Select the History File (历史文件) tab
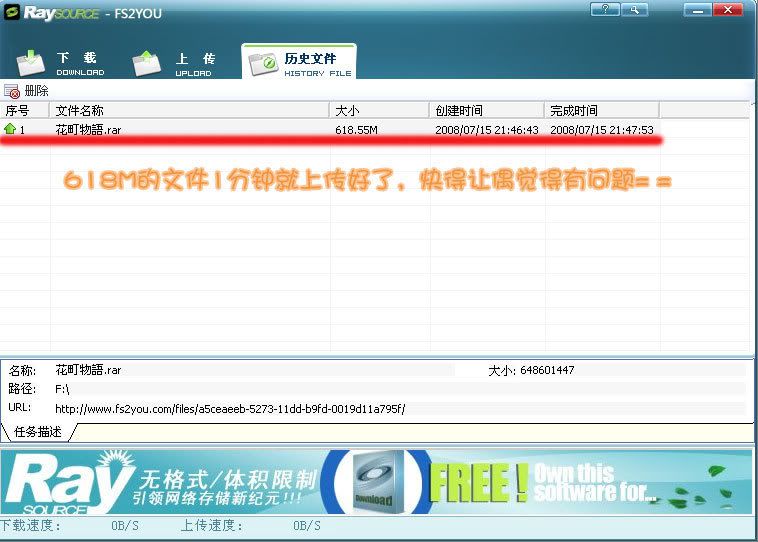This screenshot has width=758, height=542. coord(299,63)
